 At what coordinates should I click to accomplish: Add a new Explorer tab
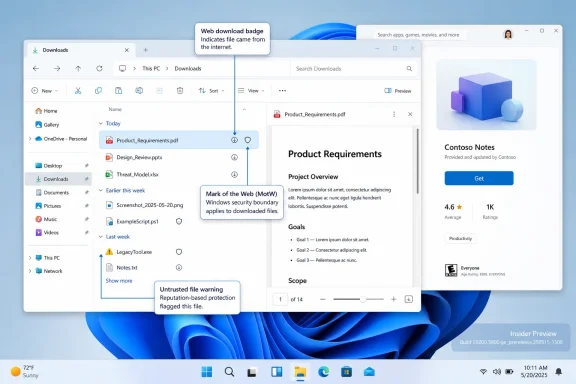145,50
